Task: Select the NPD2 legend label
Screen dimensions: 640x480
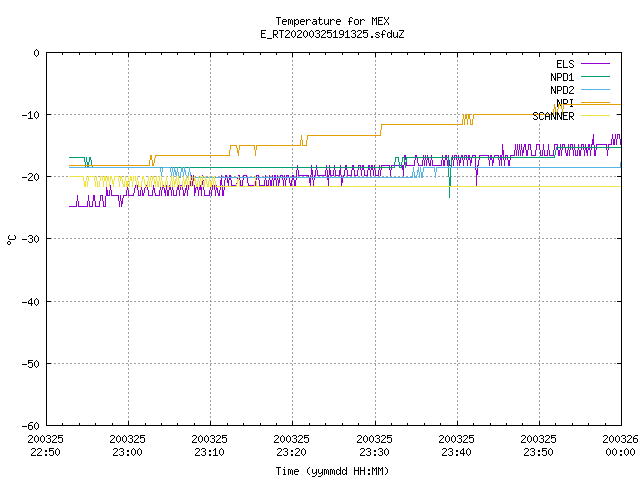Action: [x=562, y=90]
